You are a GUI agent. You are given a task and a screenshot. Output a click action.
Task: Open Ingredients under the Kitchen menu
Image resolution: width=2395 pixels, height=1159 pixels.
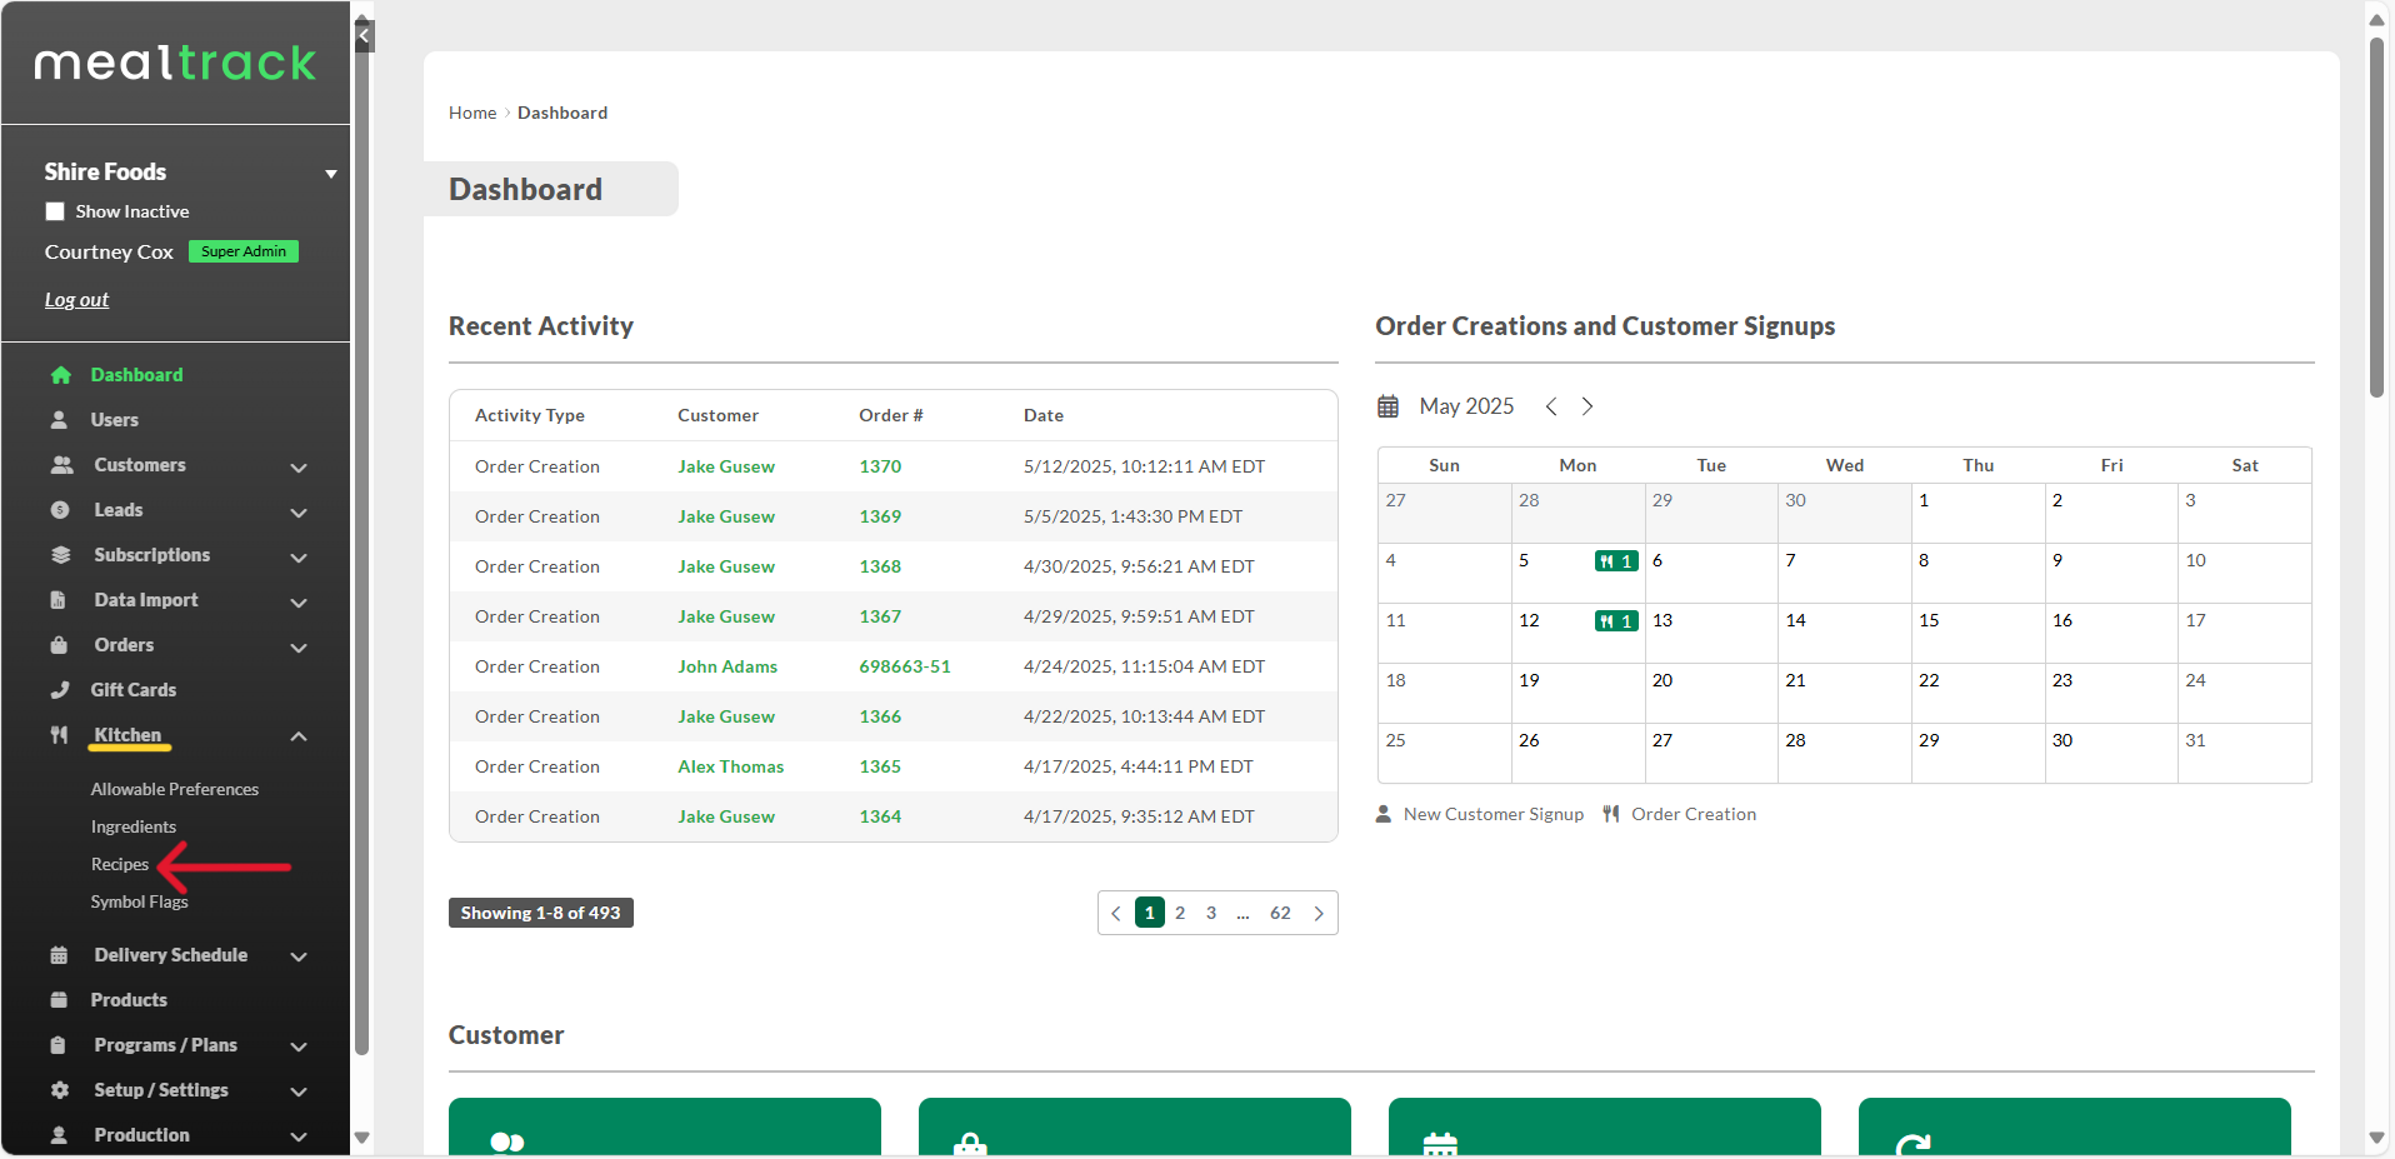(133, 827)
